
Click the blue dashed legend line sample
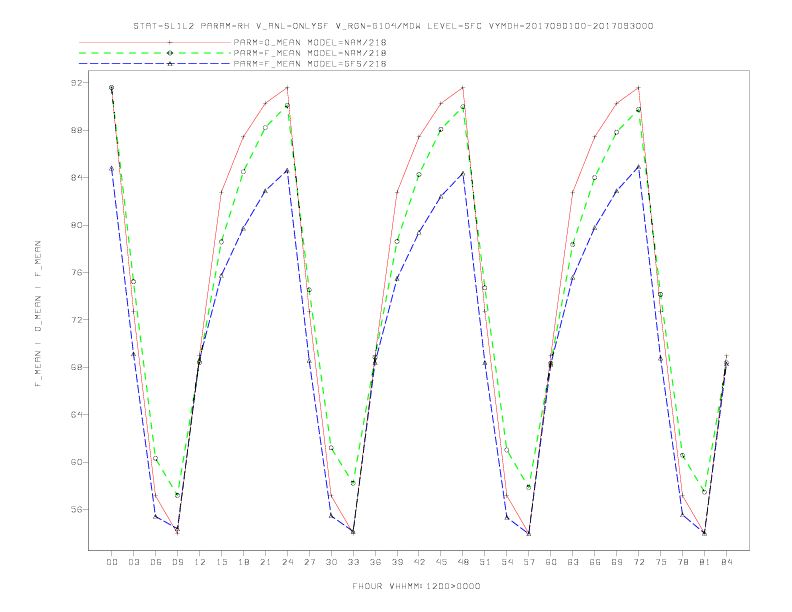click(x=155, y=64)
